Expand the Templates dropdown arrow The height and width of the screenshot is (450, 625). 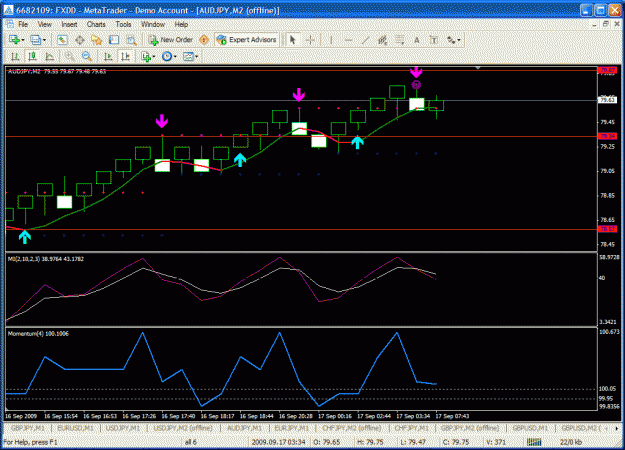tap(196, 57)
